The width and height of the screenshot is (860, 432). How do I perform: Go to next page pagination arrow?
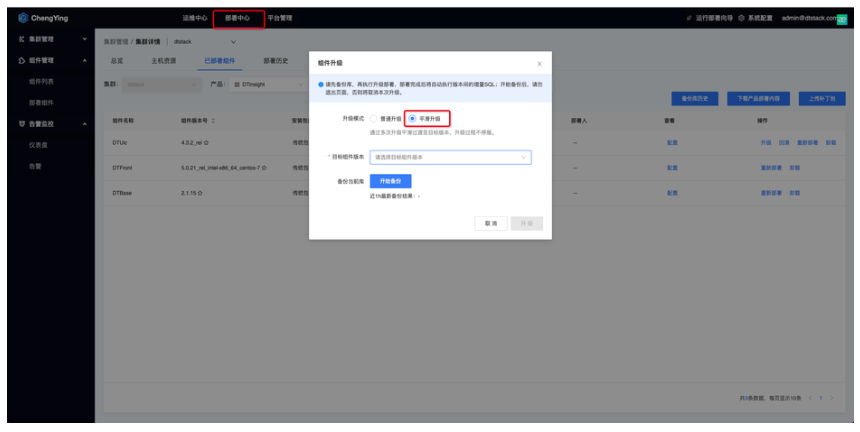(831, 398)
